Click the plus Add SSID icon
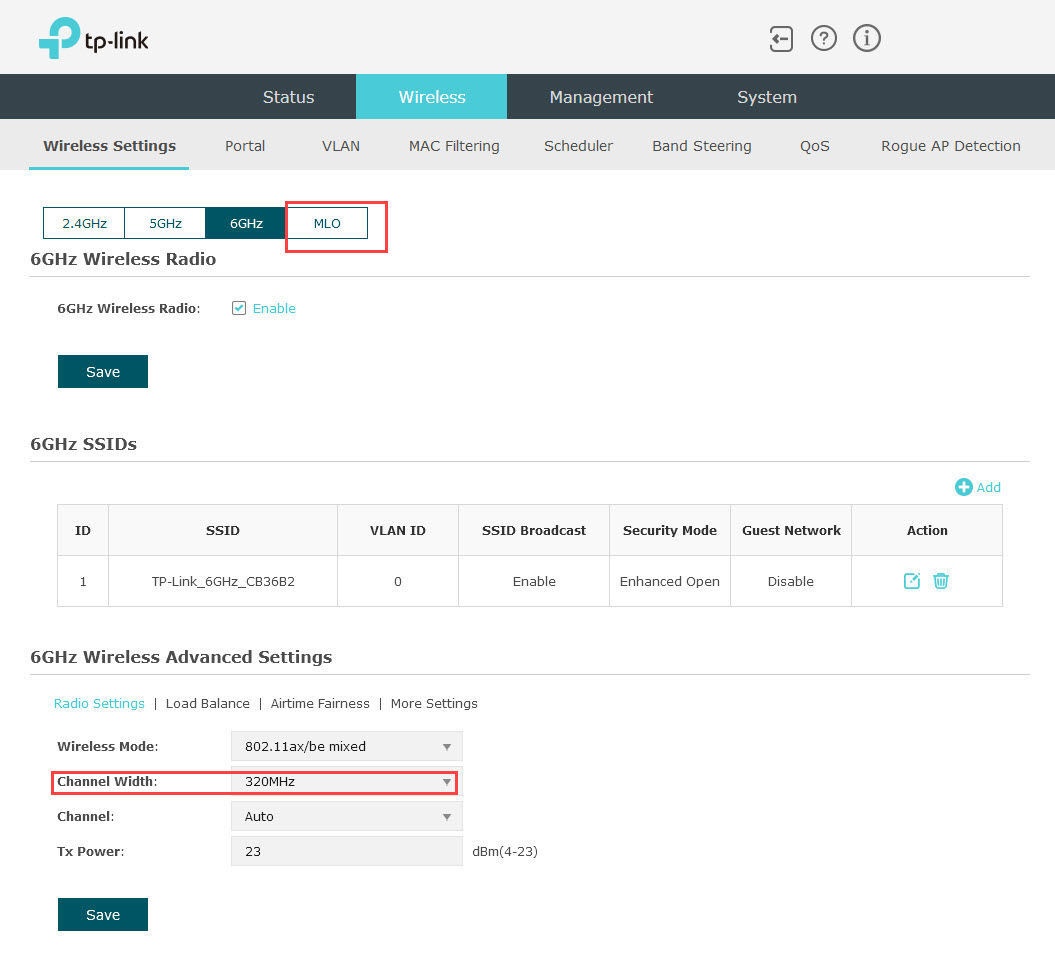The image size is (1055, 965). 964,487
